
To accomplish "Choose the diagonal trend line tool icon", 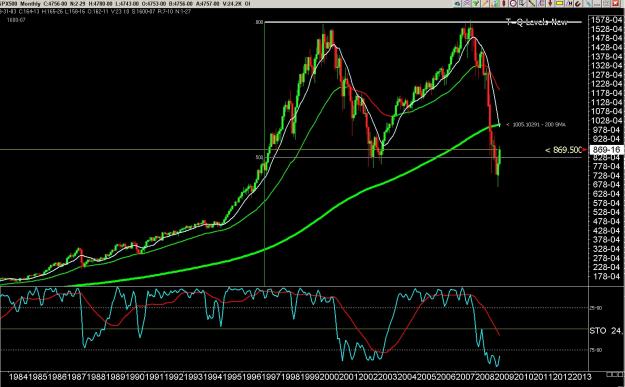I will point(532,4).
